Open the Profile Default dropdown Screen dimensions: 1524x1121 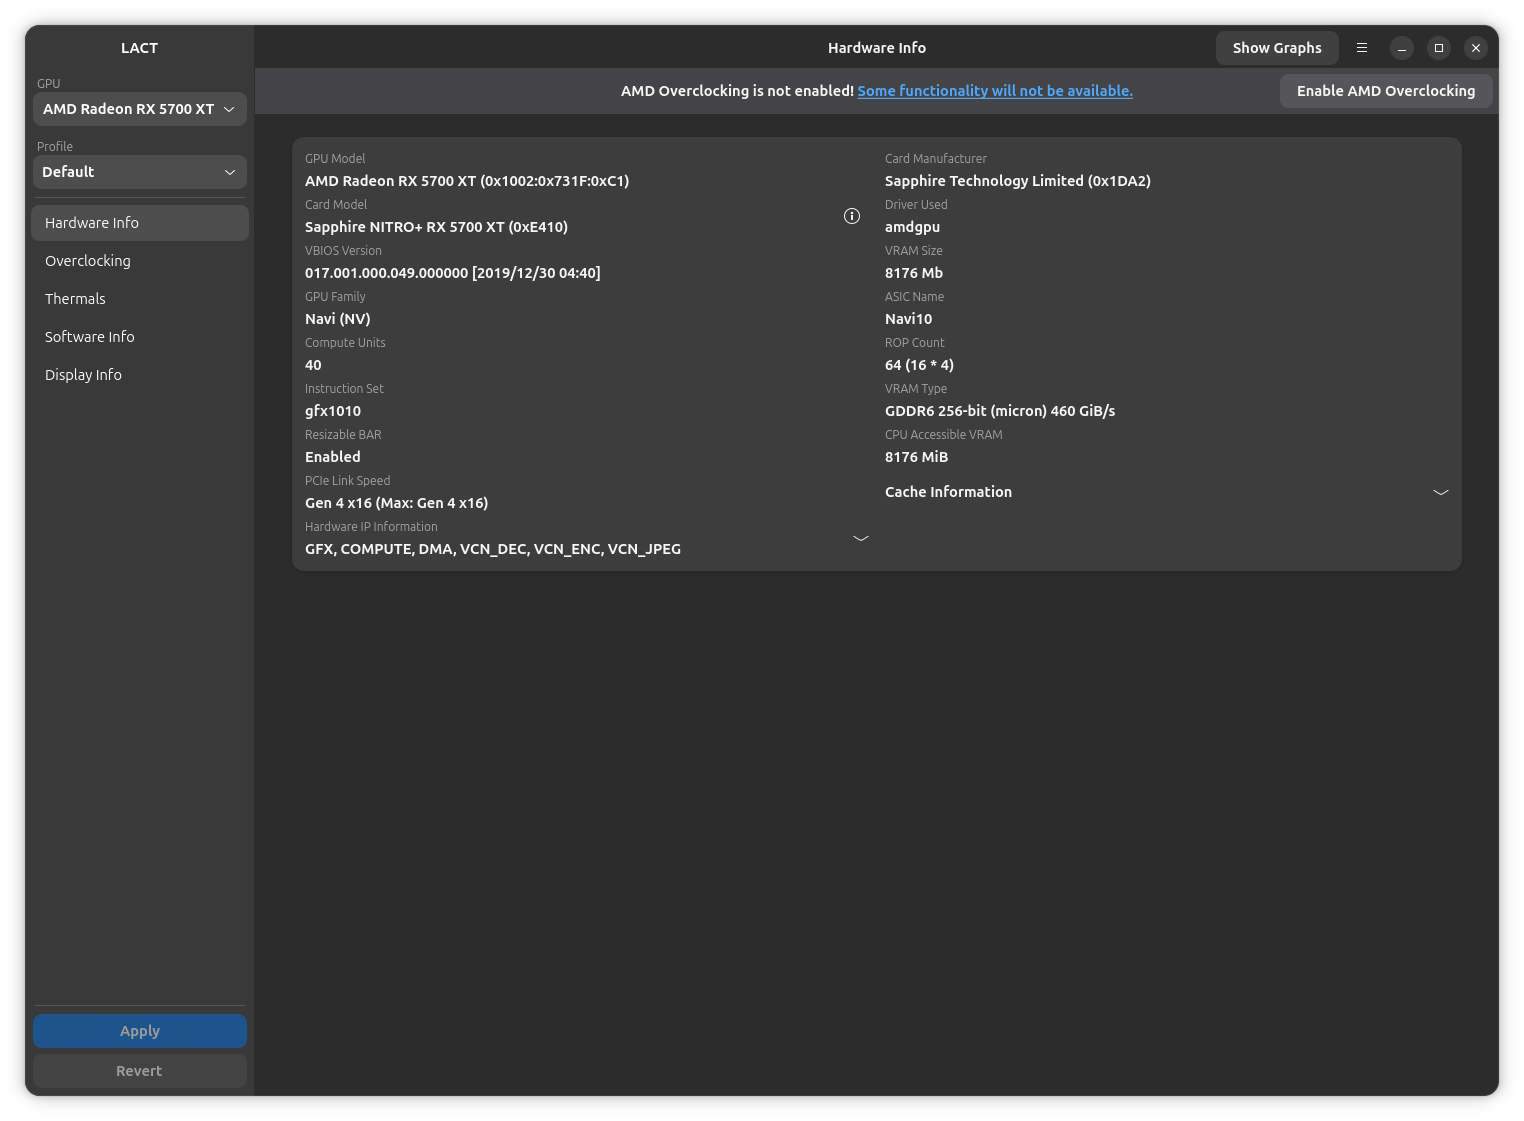tap(140, 172)
